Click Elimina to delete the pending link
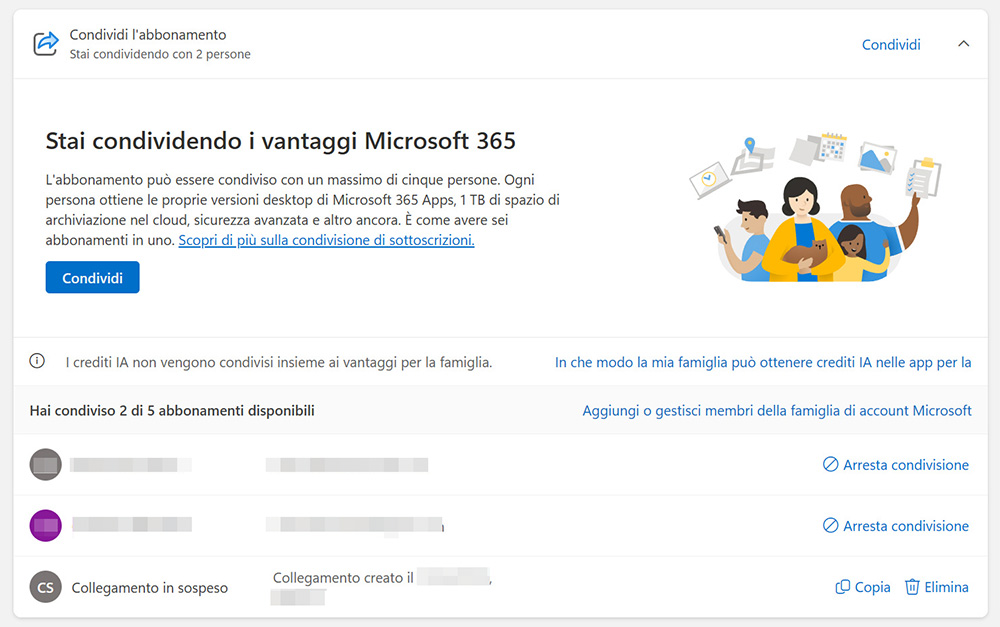Image resolution: width=1000 pixels, height=627 pixels. (x=945, y=587)
